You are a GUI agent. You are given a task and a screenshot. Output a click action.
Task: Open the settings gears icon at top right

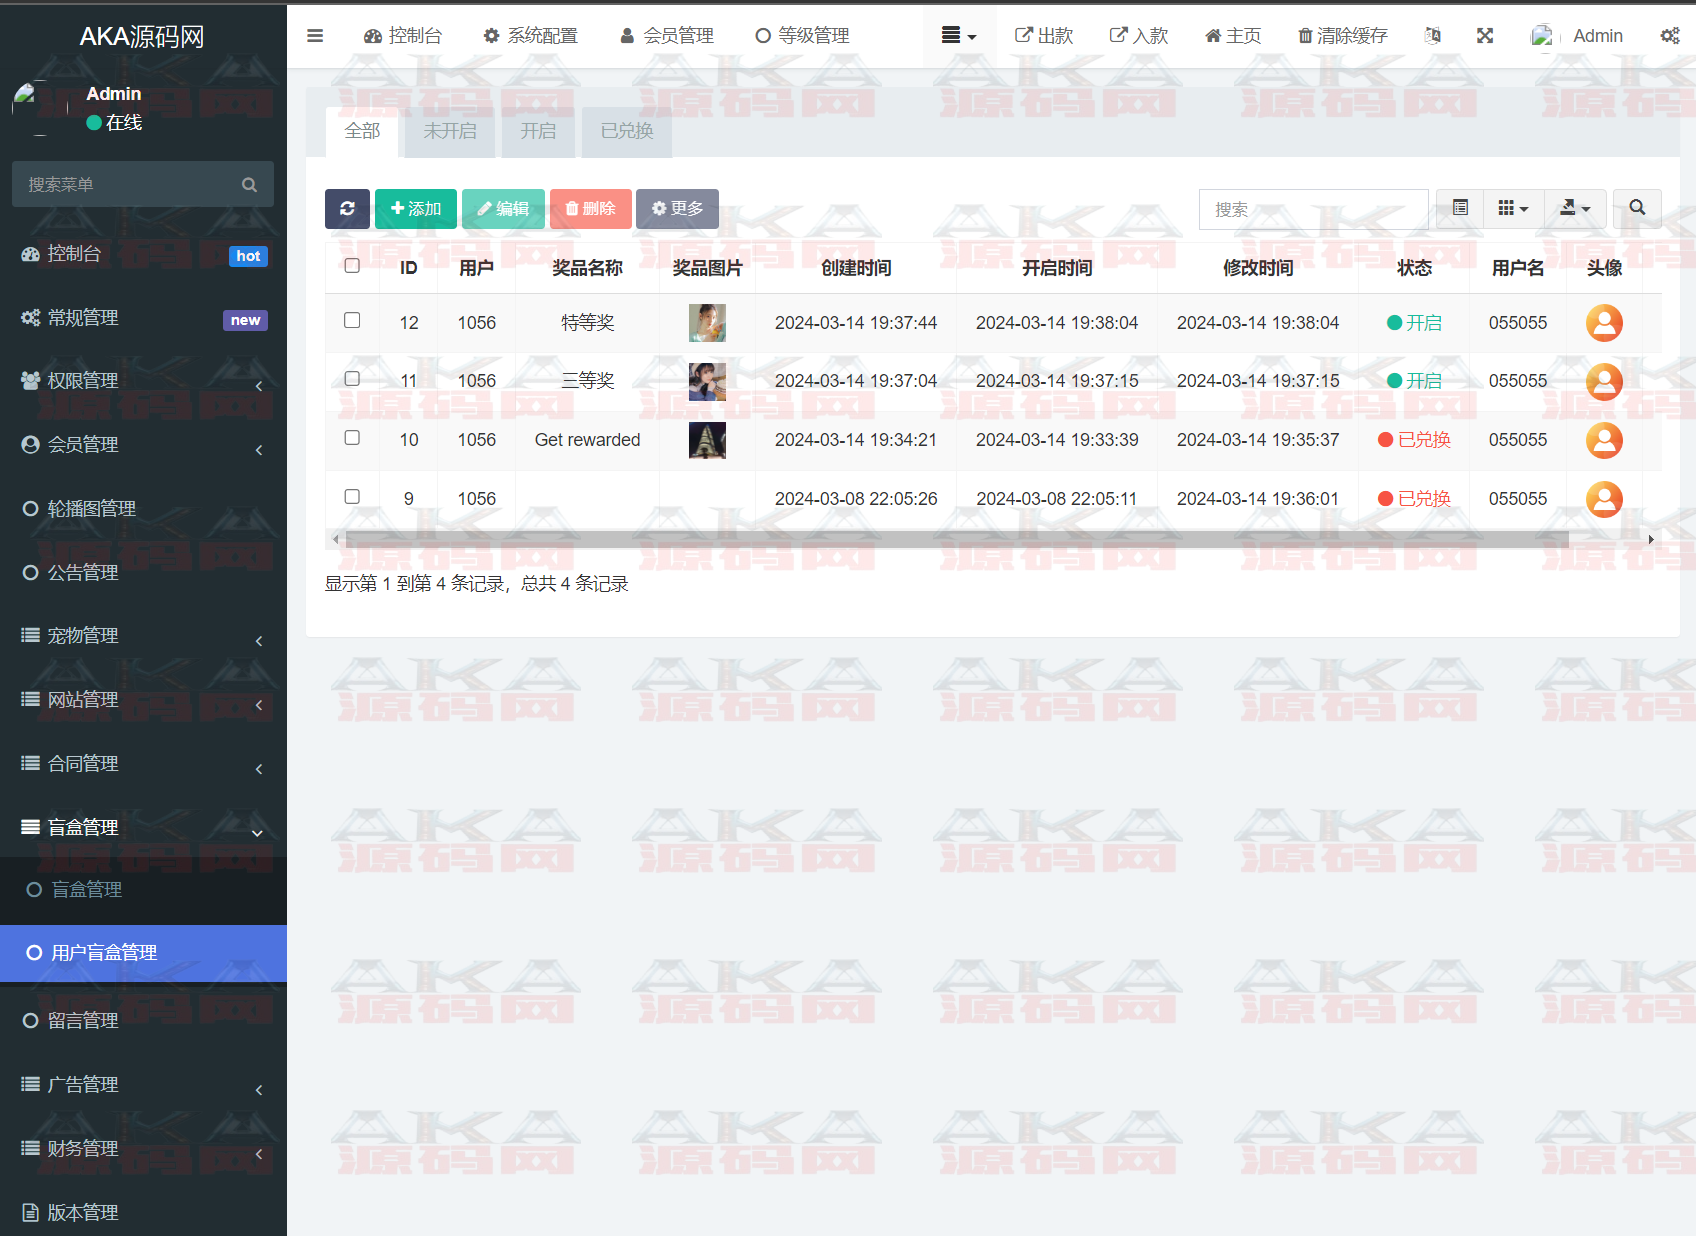click(x=1669, y=36)
